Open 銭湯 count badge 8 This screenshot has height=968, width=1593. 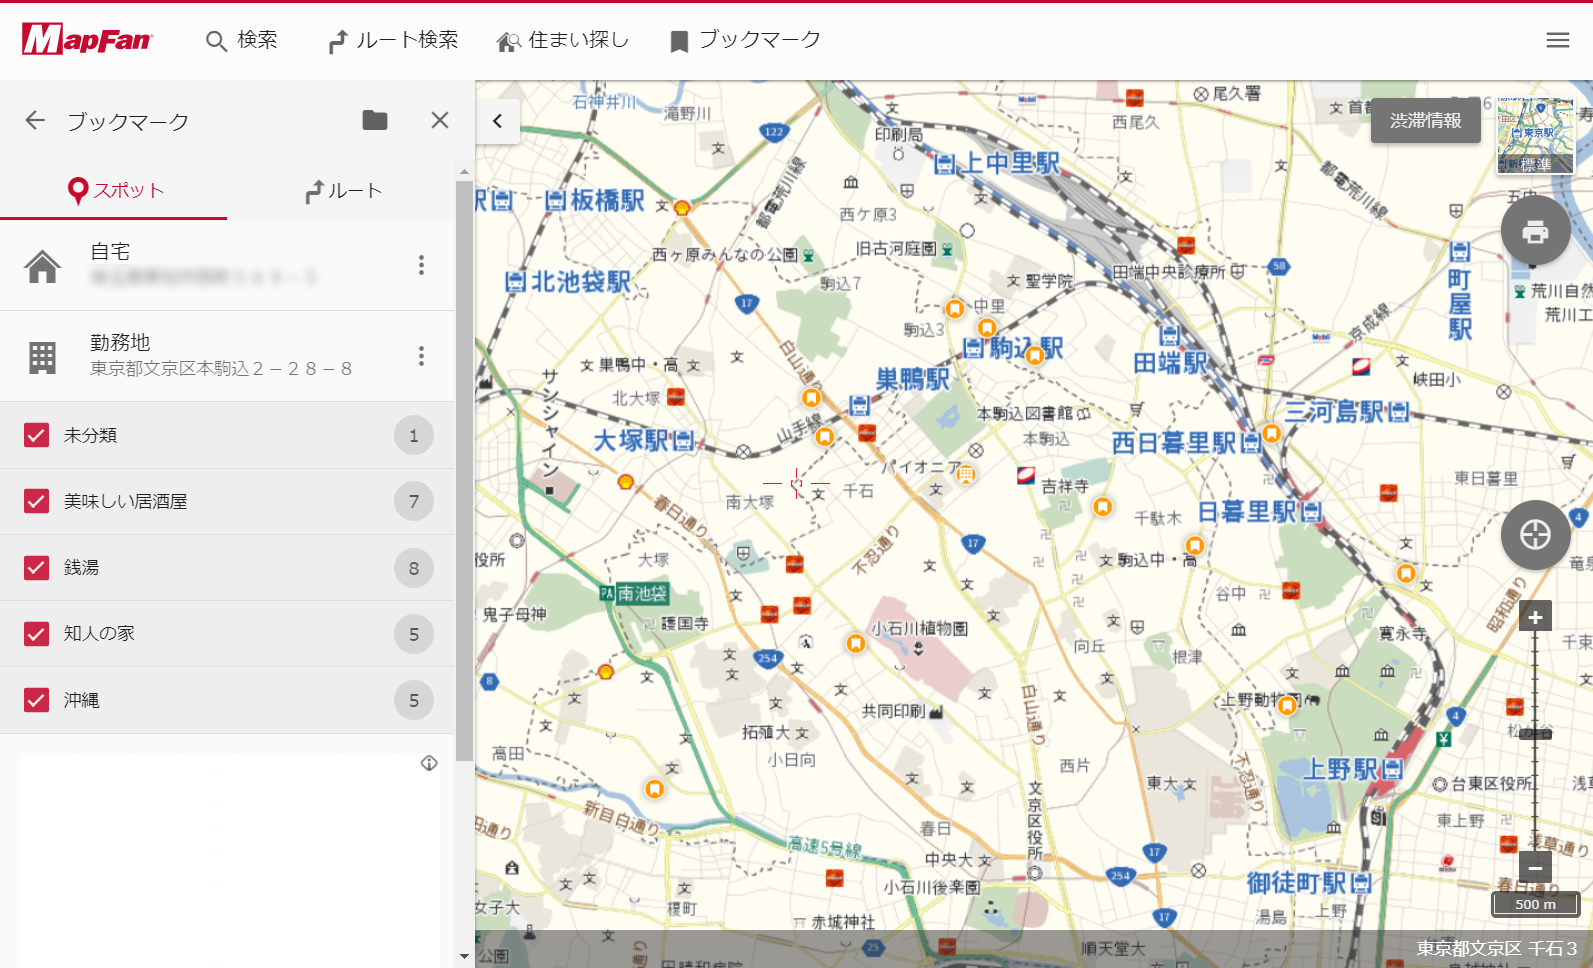click(x=413, y=568)
